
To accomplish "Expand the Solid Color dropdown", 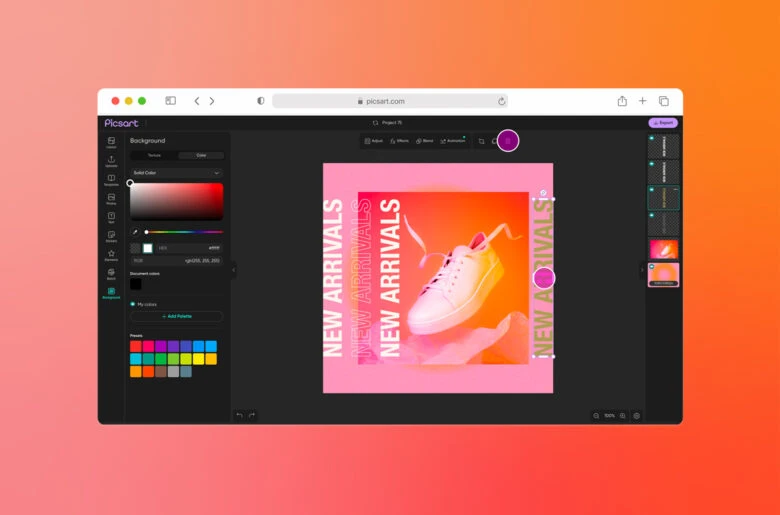I will tap(176, 173).
